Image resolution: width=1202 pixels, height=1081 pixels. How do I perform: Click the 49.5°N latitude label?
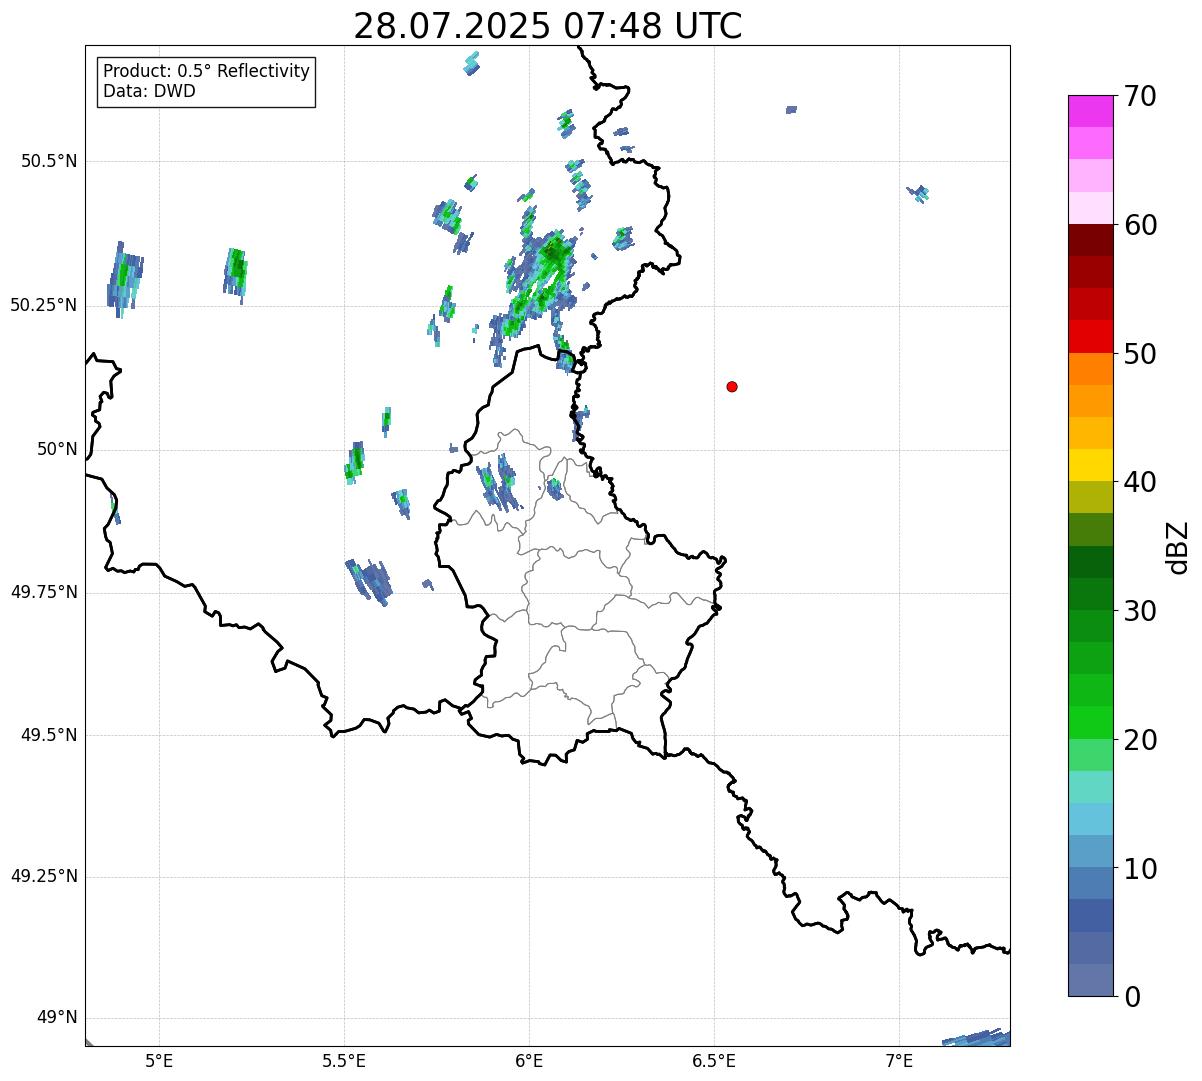click(x=50, y=735)
